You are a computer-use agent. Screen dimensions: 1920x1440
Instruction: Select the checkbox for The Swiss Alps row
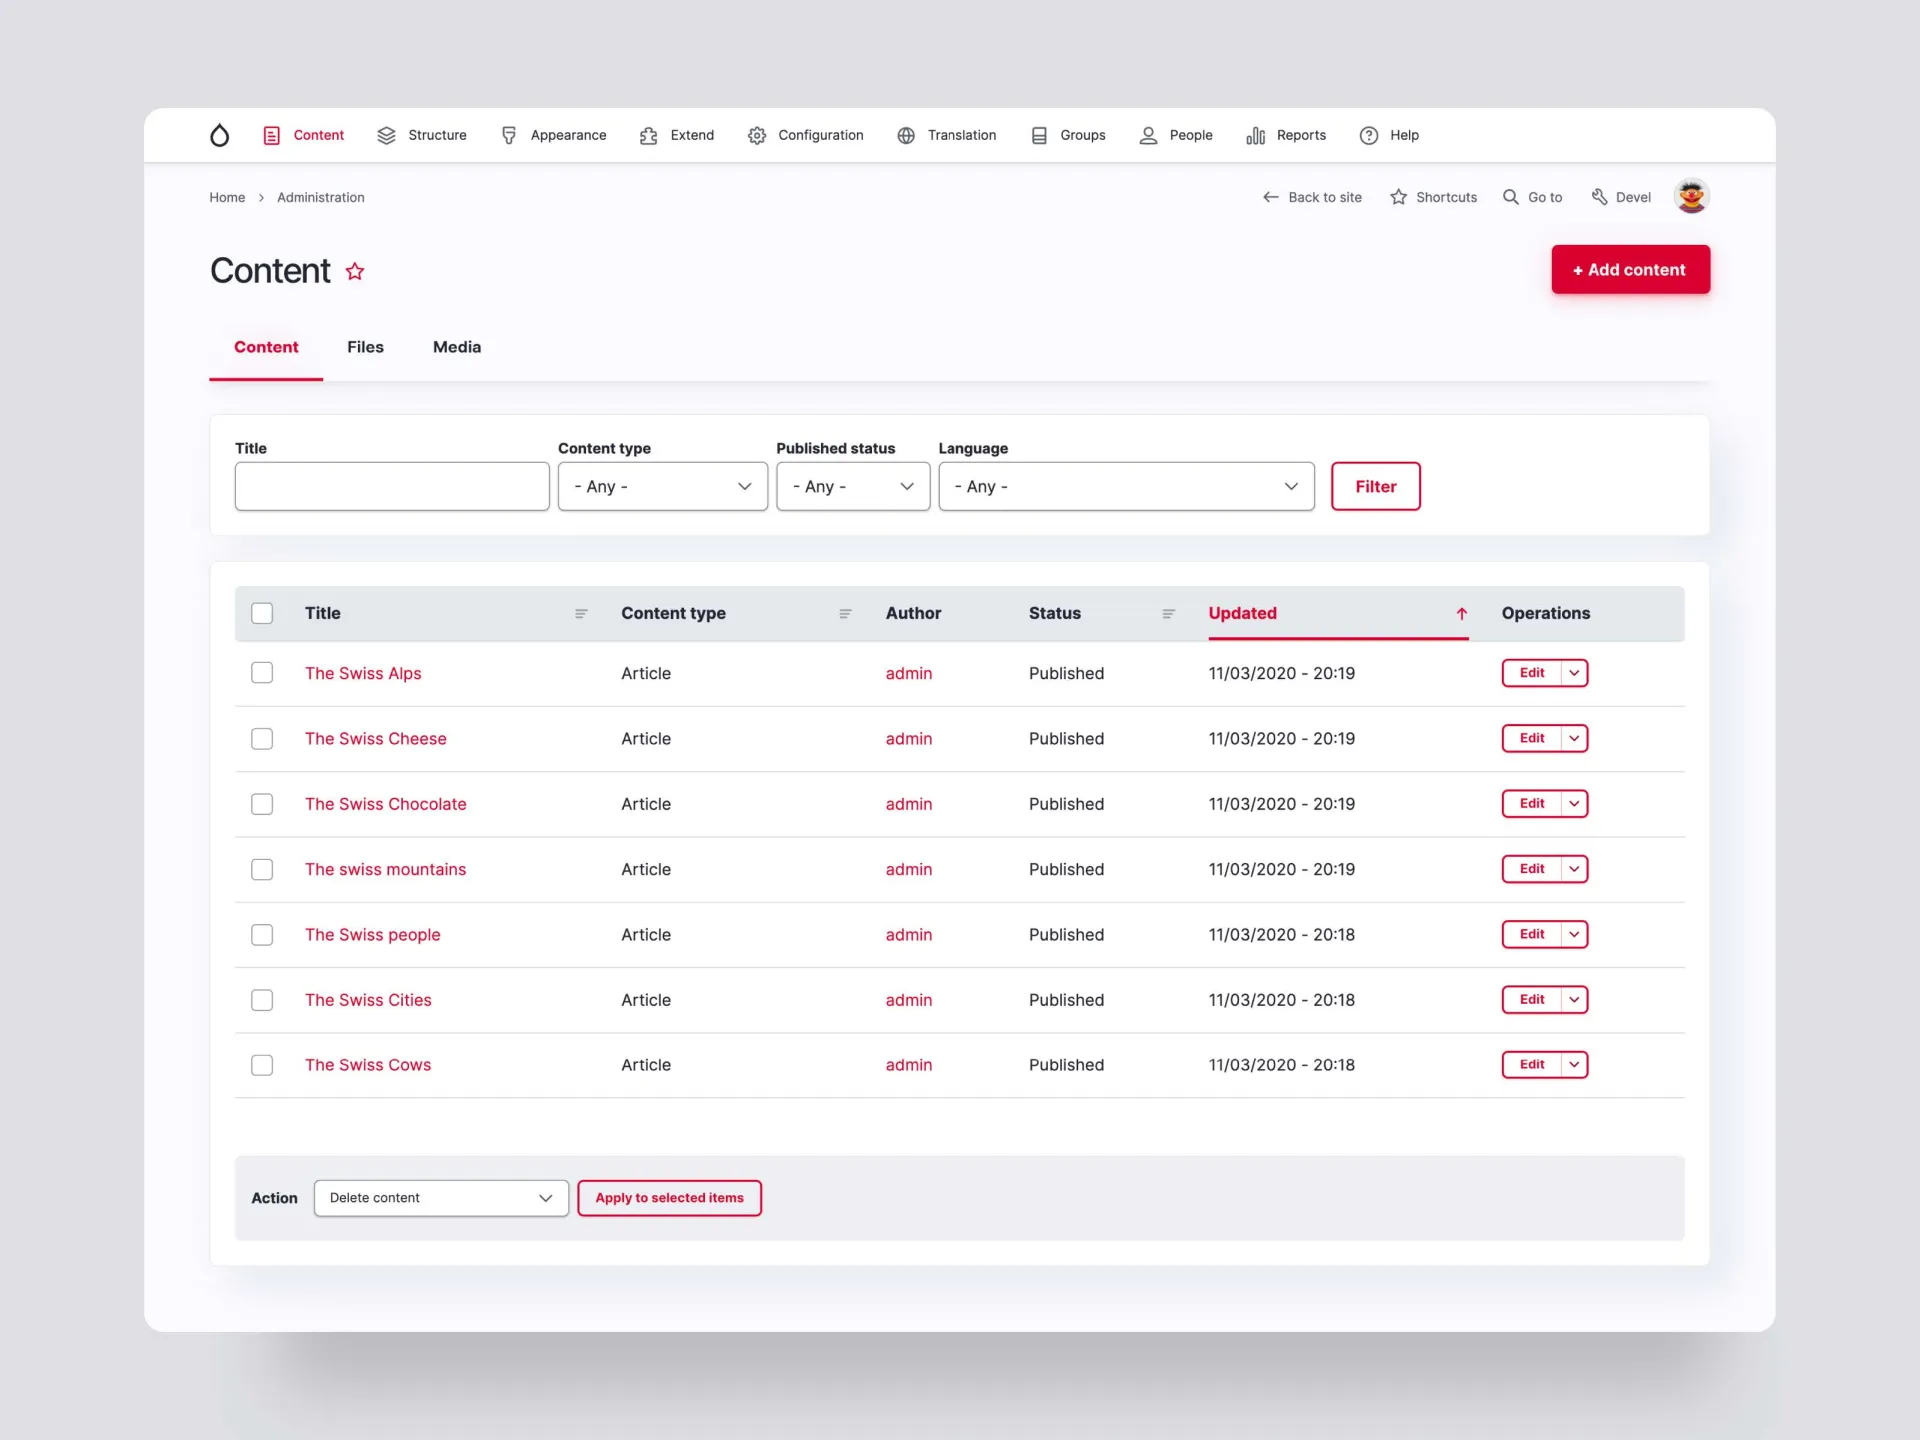tap(262, 673)
